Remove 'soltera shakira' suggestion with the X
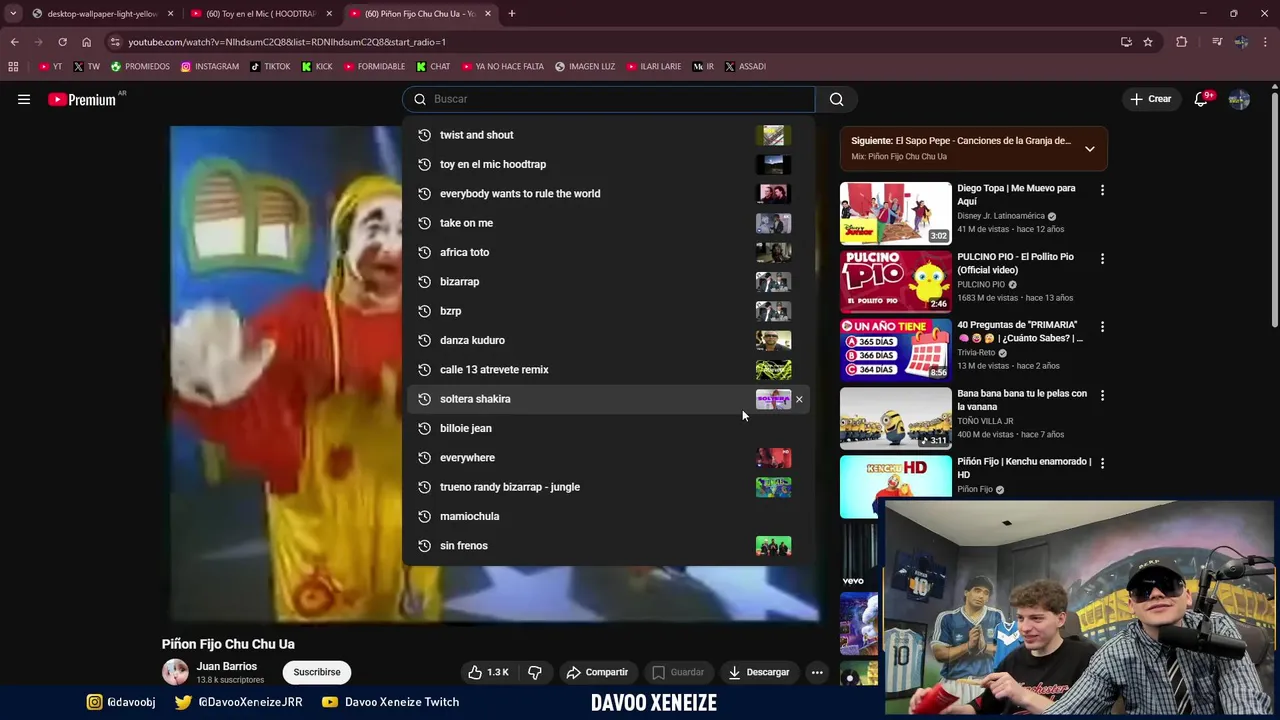 point(799,399)
